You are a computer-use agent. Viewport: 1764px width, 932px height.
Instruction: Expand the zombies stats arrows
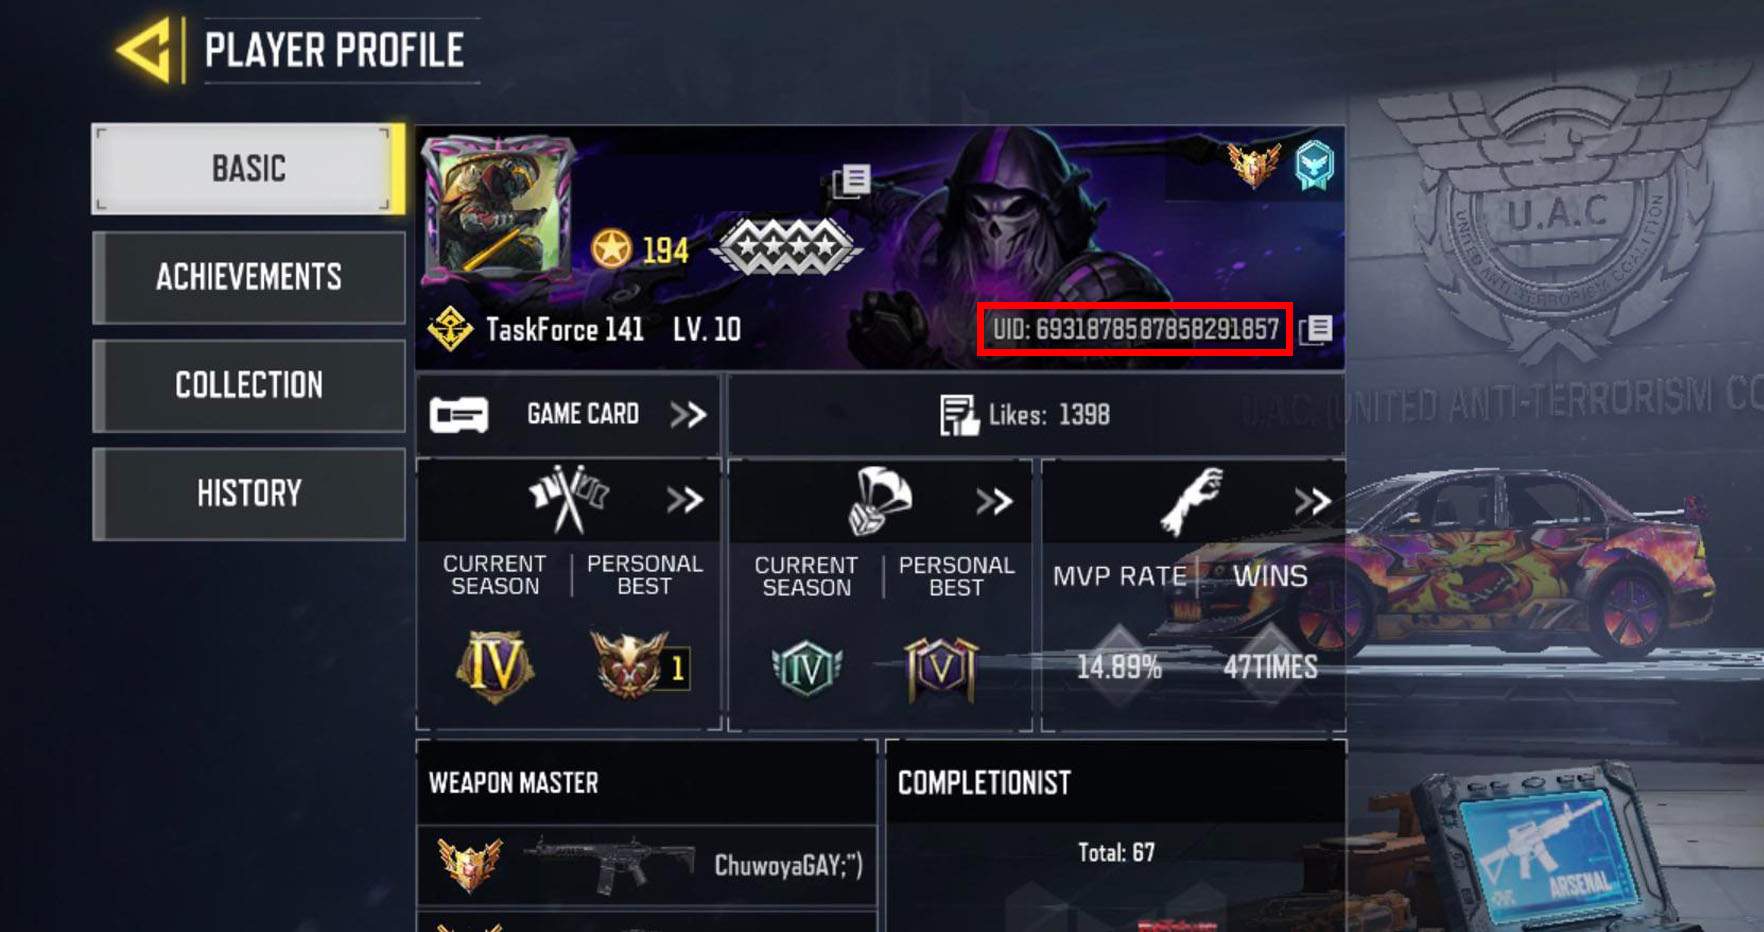[x=1312, y=500]
